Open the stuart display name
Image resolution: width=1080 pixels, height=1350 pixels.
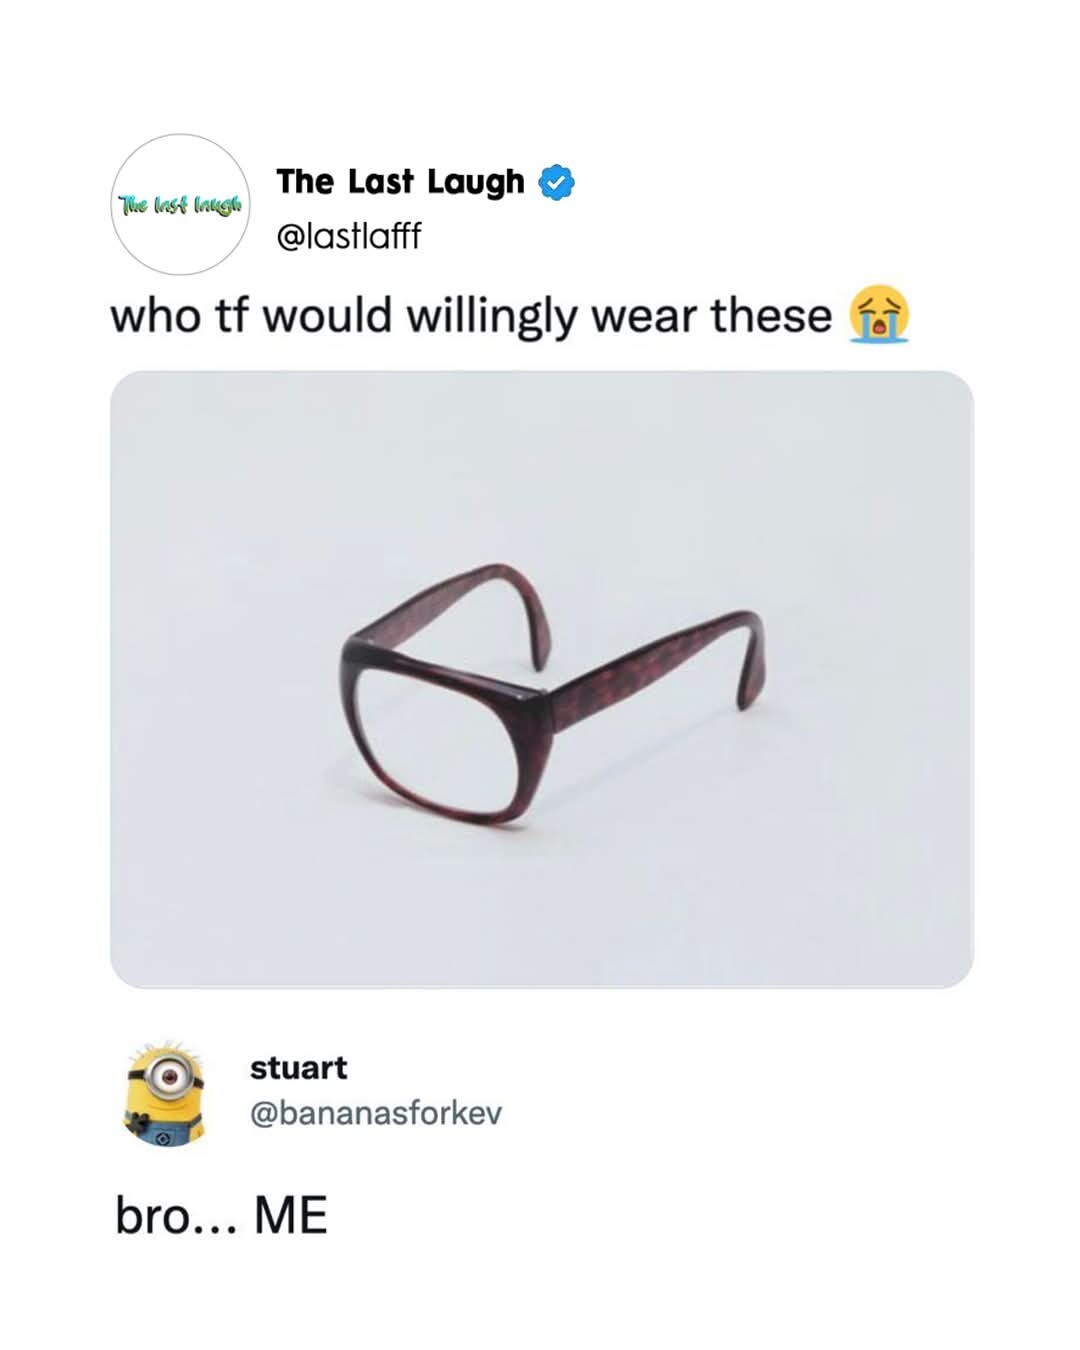[x=298, y=1068]
